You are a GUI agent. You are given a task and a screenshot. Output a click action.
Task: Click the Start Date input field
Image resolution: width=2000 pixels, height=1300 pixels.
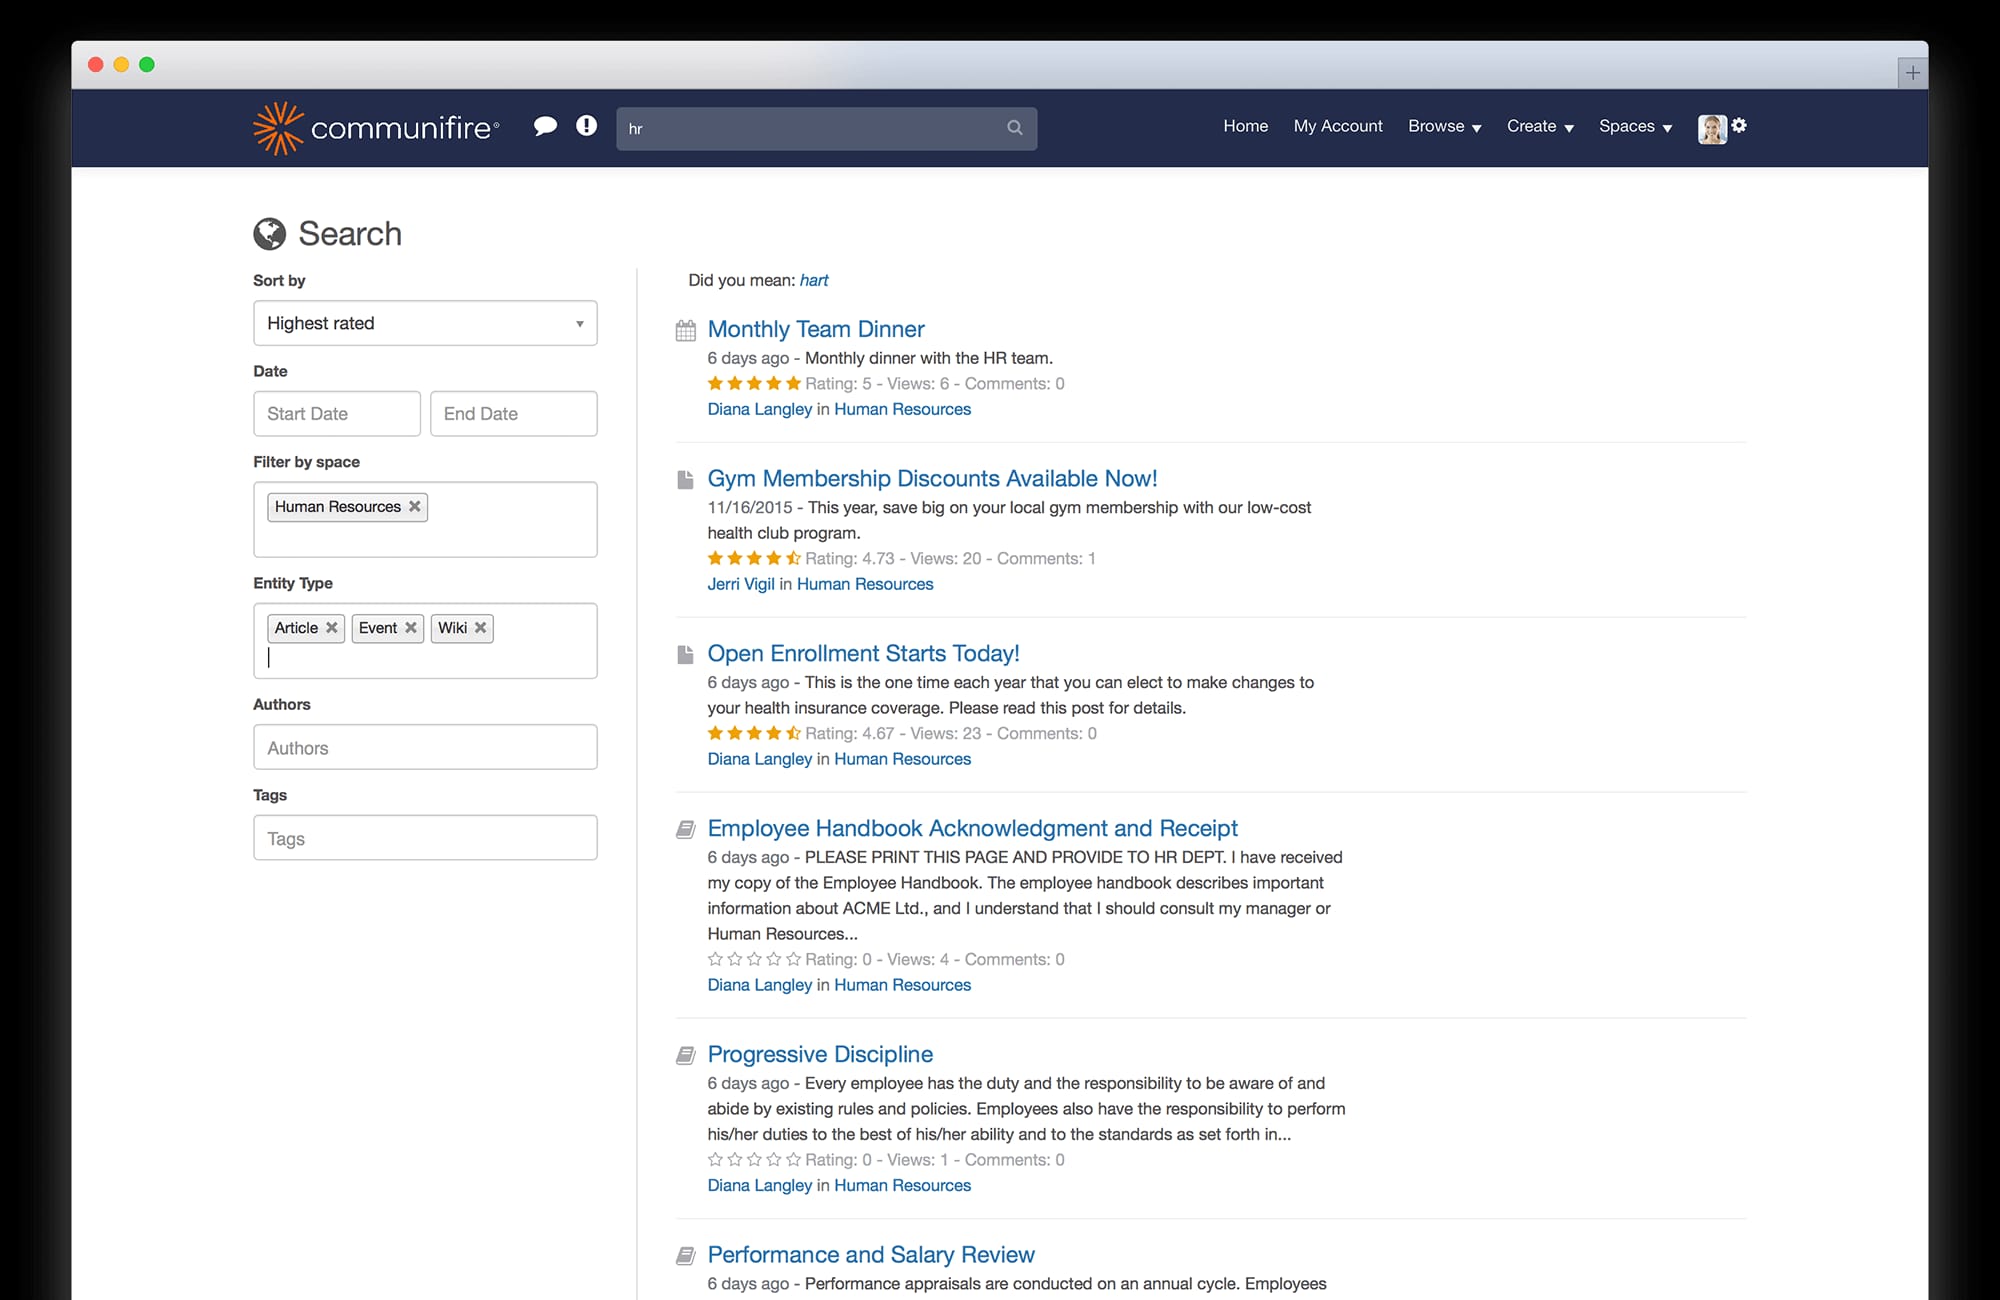click(x=336, y=413)
